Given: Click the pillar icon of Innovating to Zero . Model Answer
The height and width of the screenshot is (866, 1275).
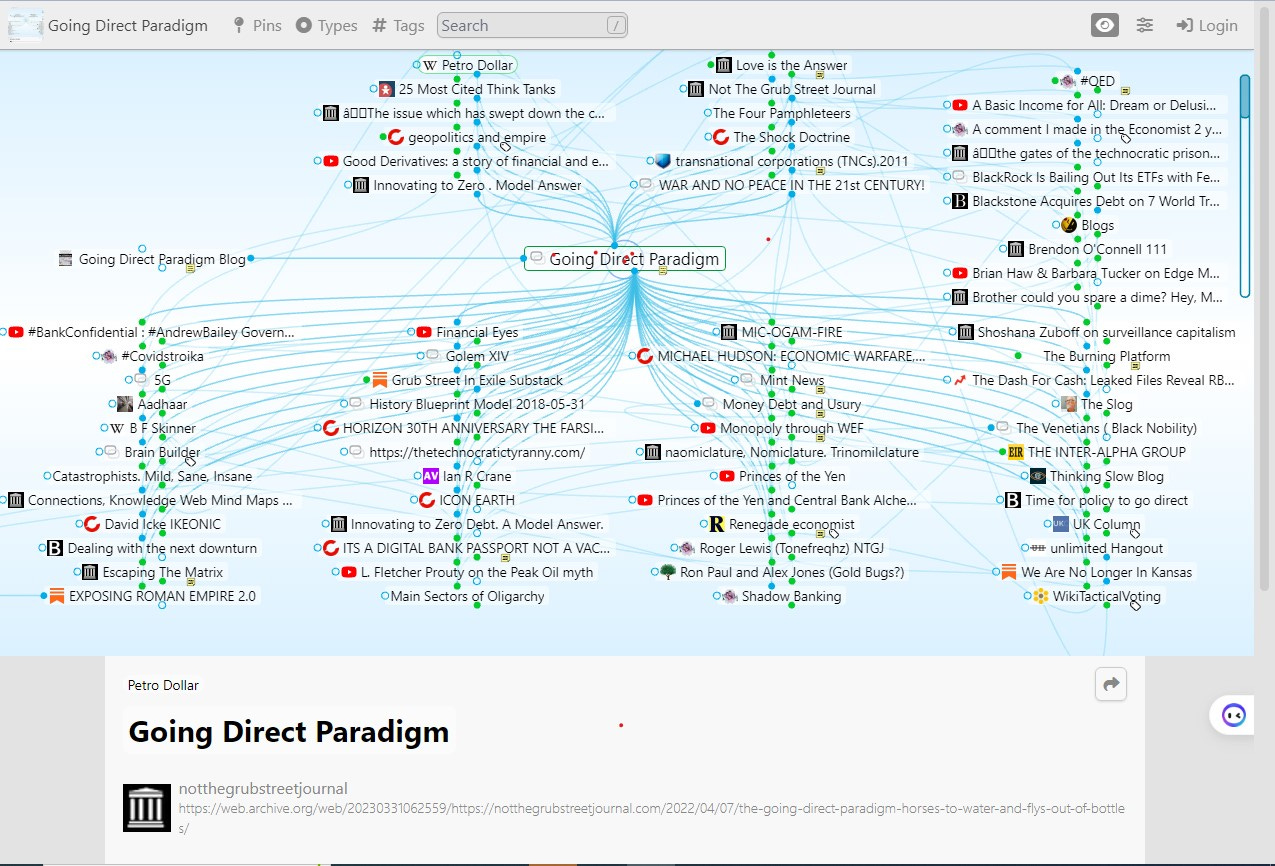Looking at the screenshot, I should [x=361, y=185].
